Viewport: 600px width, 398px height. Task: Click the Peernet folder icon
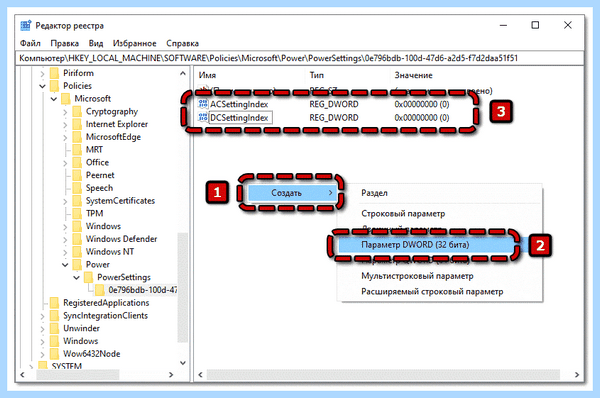click(x=77, y=175)
